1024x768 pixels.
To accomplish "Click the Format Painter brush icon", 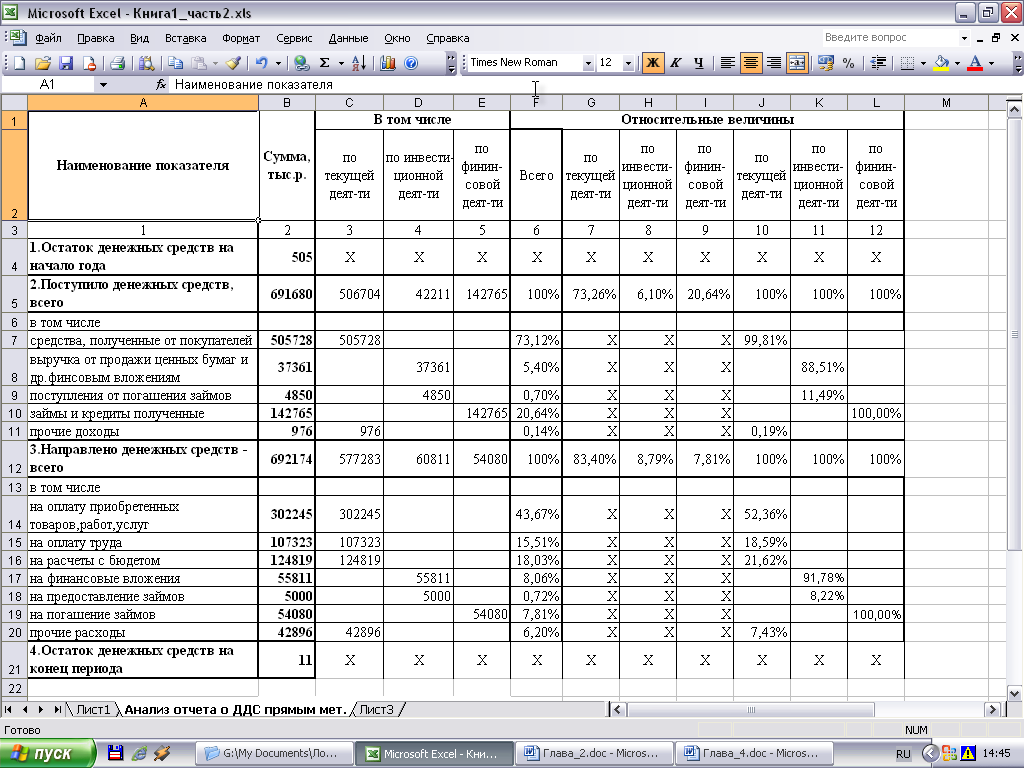I will click(x=233, y=63).
